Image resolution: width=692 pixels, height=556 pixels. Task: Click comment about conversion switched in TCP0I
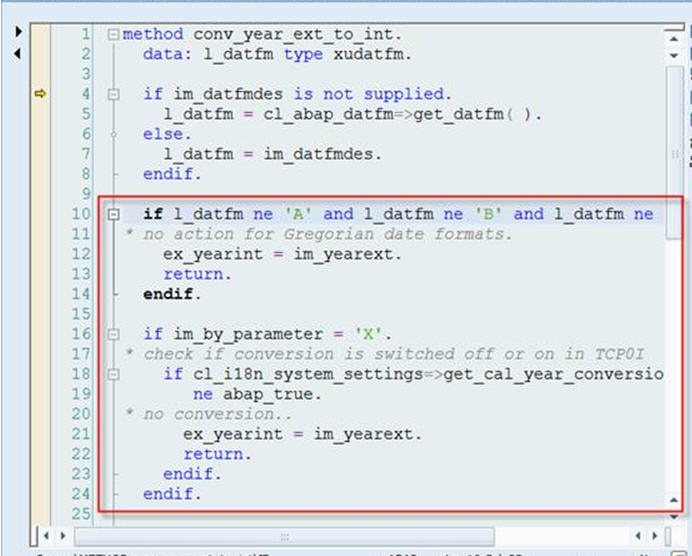click(394, 354)
